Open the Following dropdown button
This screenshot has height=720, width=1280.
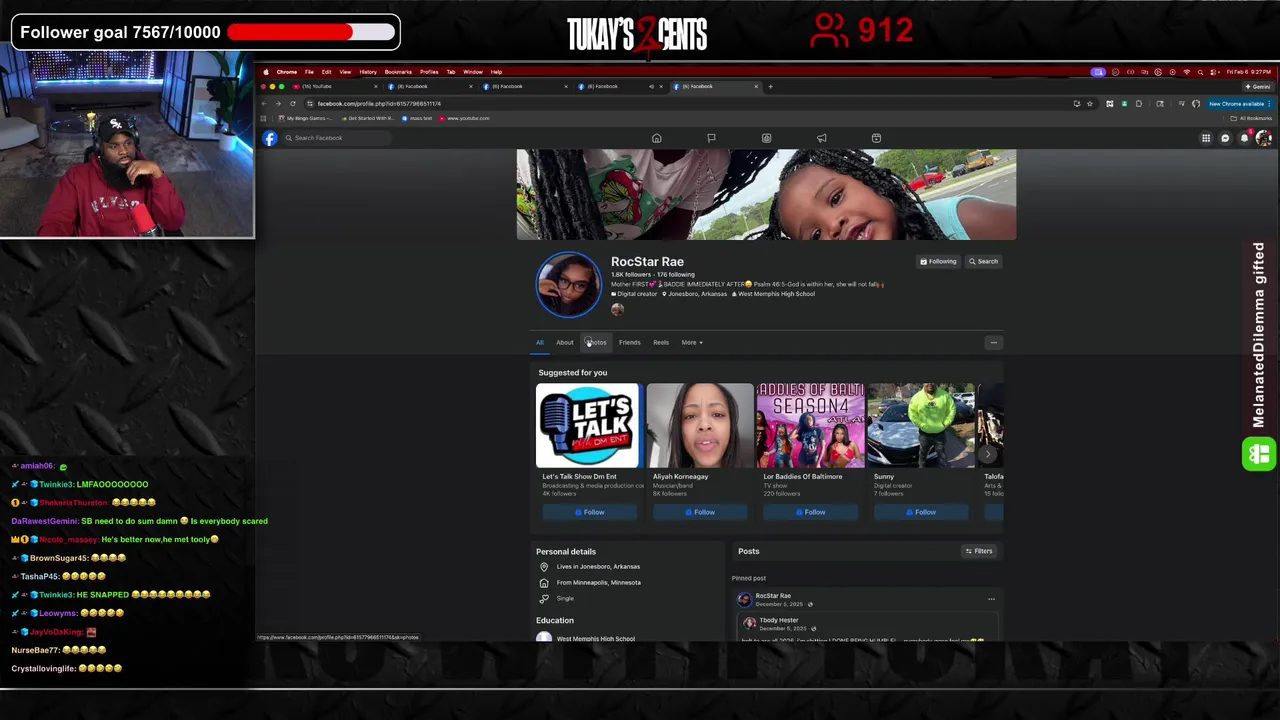[938, 262]
